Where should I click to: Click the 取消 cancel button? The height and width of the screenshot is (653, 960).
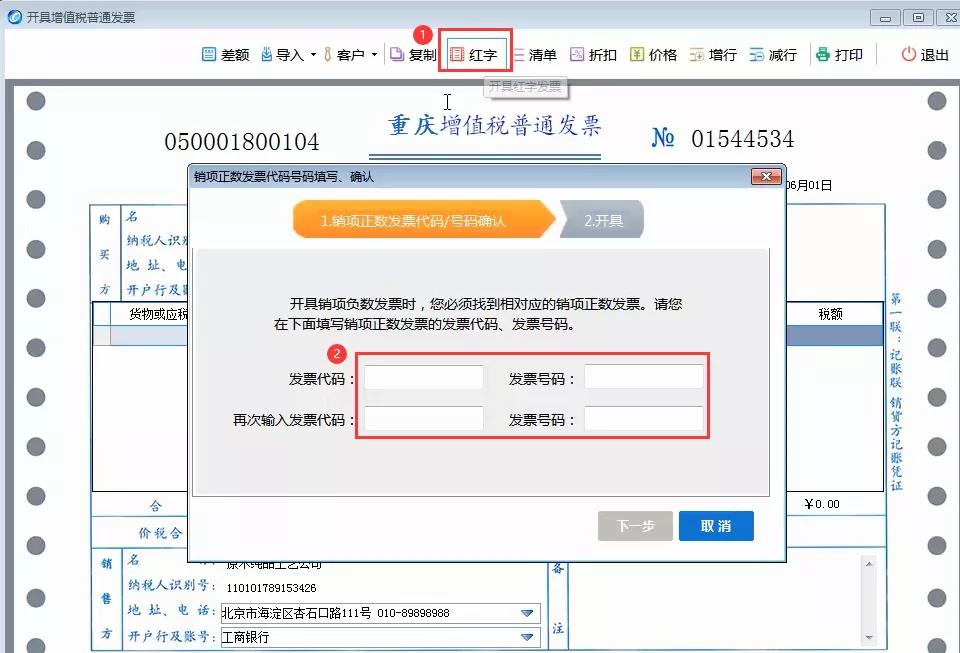pos(716,525)
